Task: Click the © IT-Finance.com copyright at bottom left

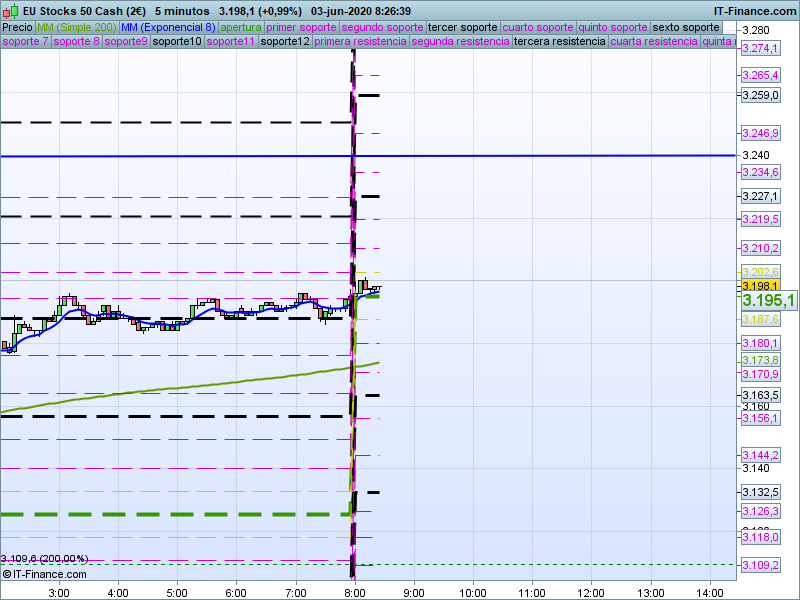Action: tap(44, 574)
